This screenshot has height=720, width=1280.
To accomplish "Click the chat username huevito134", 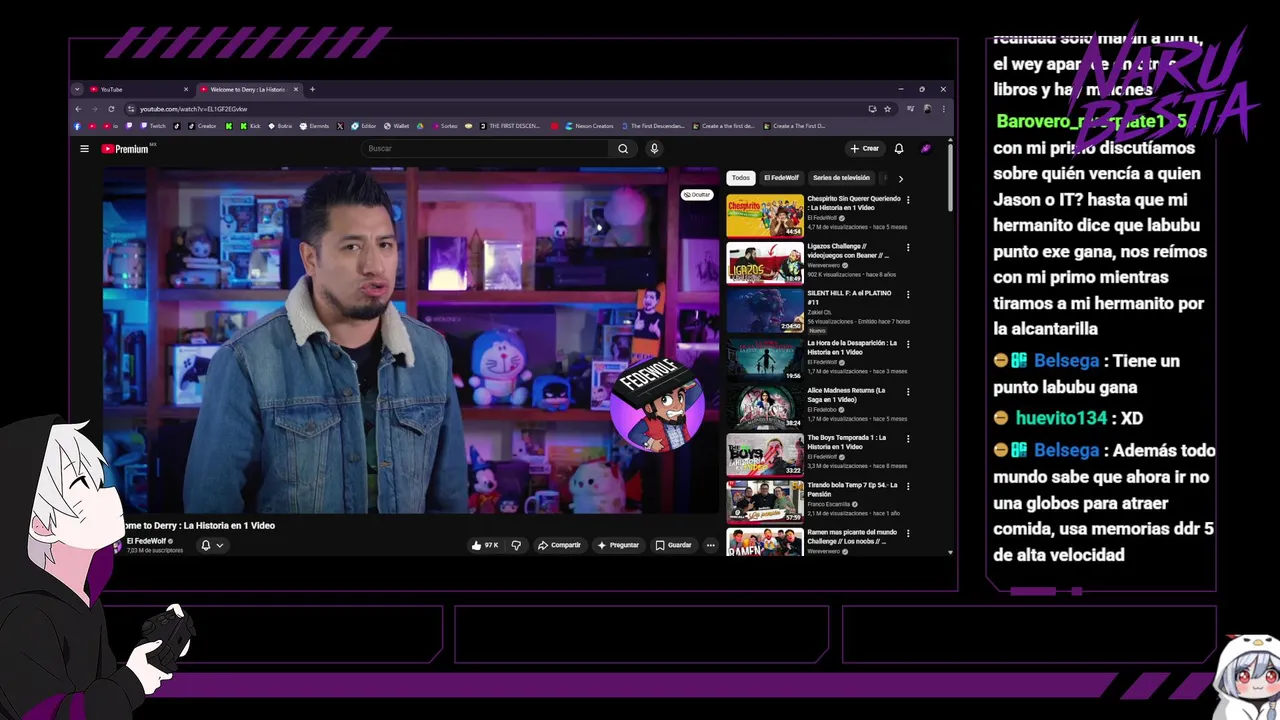I will (x=1061, y=418).
